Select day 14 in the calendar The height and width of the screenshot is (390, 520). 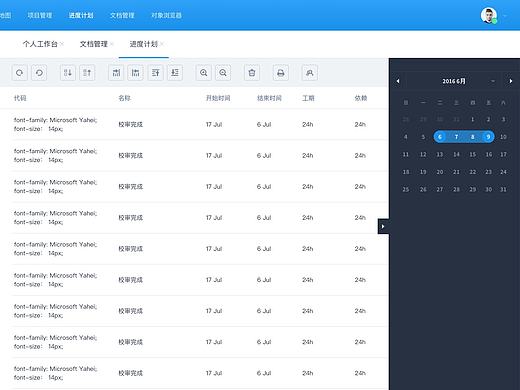[456, 154]
